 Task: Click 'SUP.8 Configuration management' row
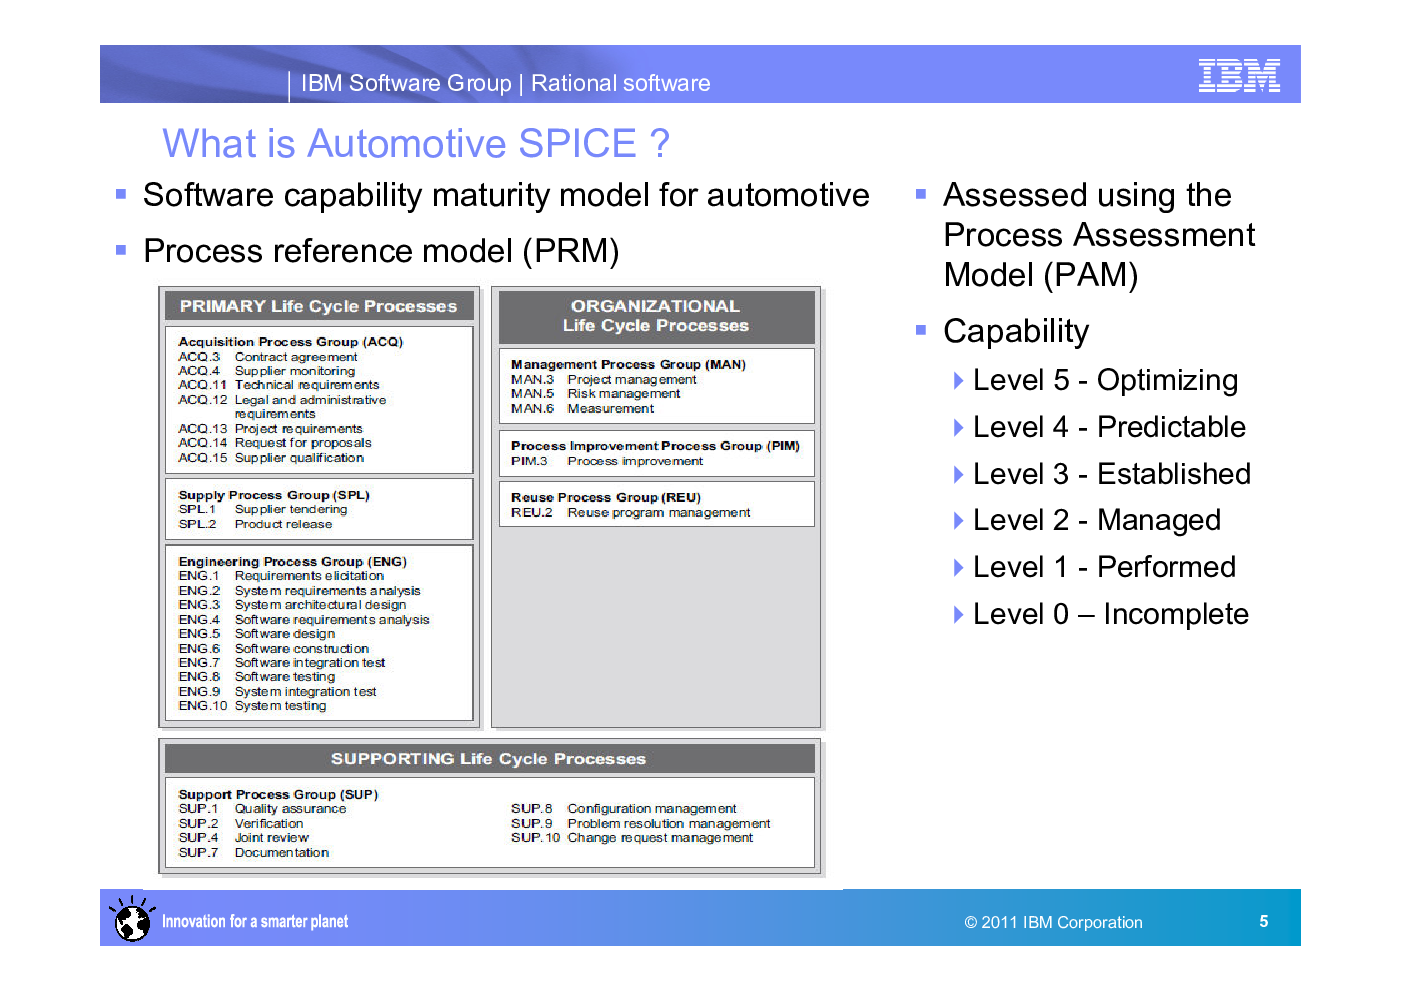click(623, 809)
